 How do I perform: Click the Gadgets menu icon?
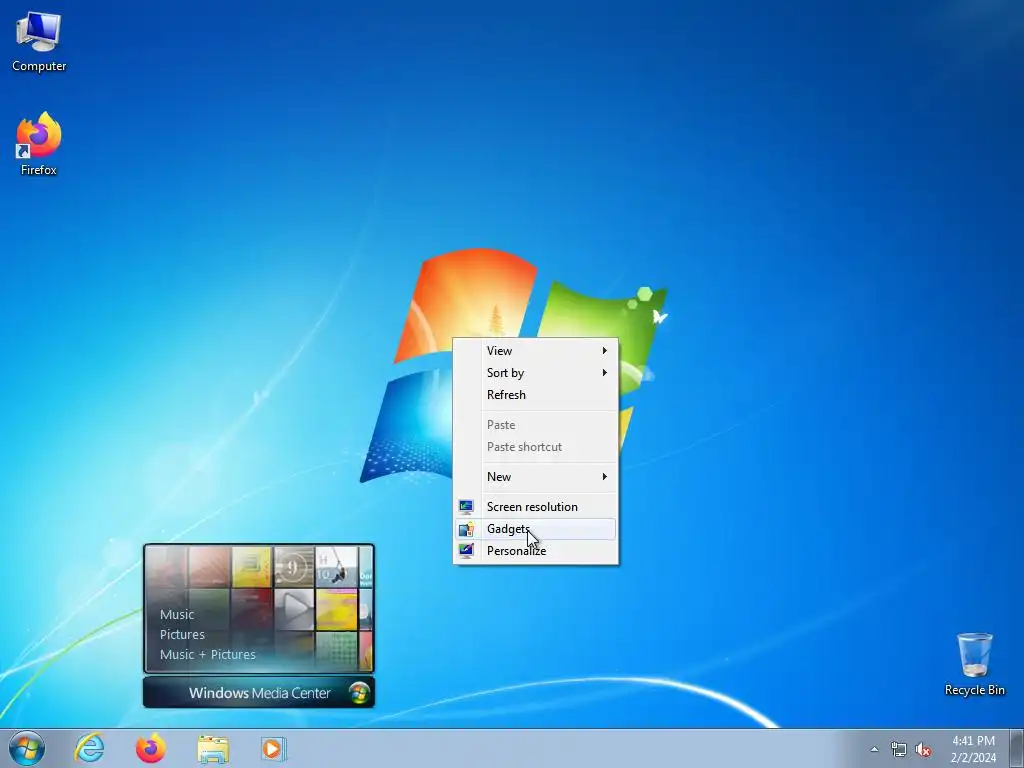[x=466, y=529]
